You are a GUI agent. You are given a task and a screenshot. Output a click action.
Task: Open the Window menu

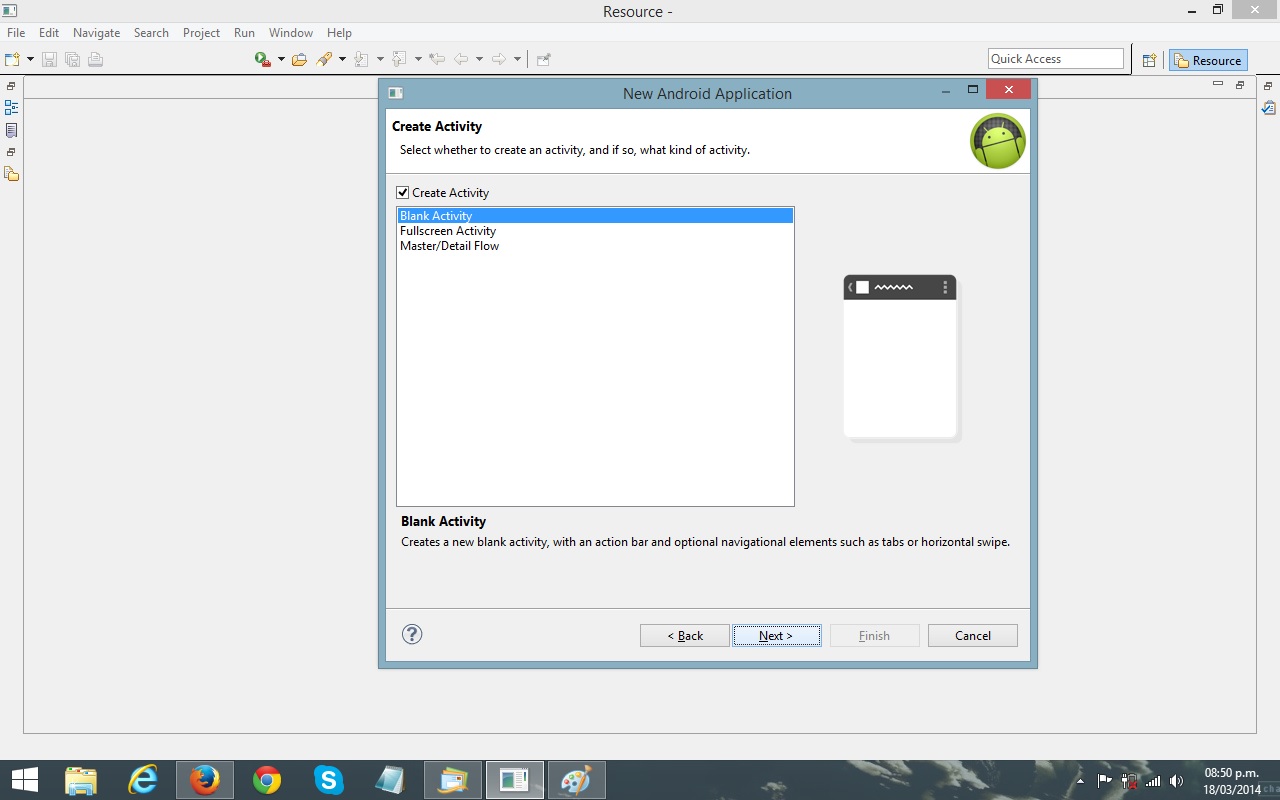[x=291, y=33]
